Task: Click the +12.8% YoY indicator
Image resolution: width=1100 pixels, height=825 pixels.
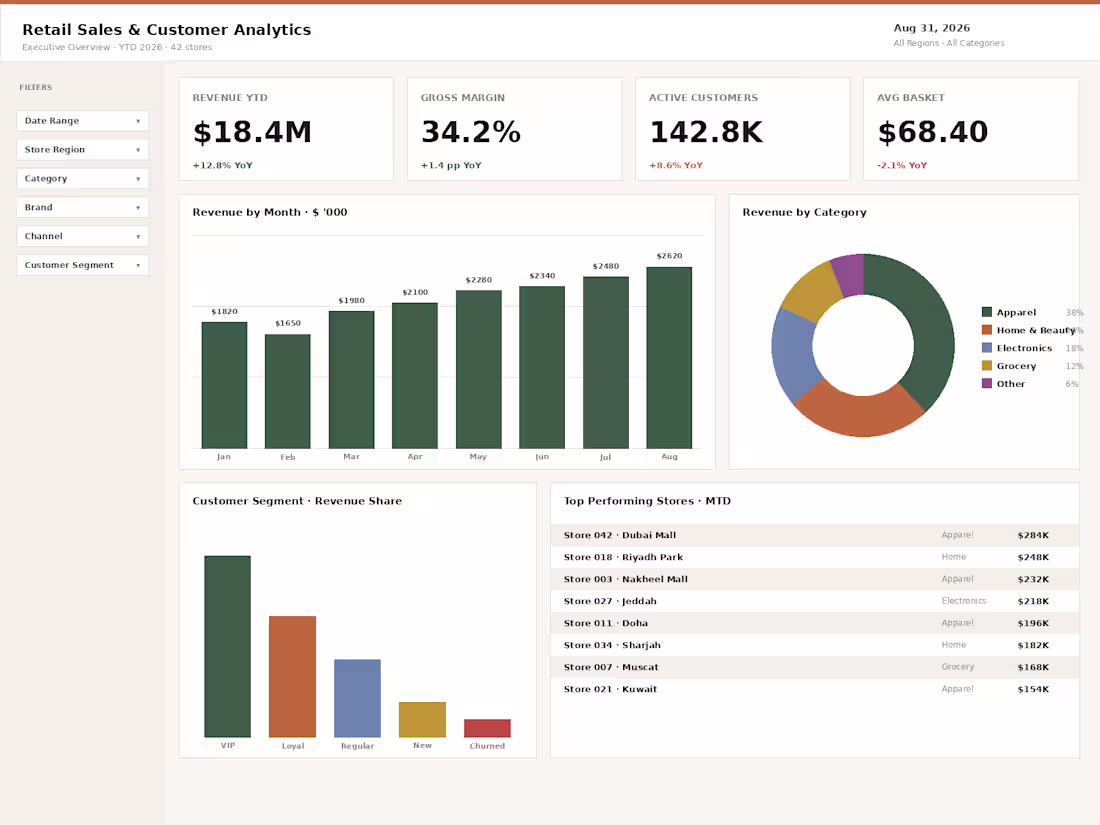Action: point(222,166)
